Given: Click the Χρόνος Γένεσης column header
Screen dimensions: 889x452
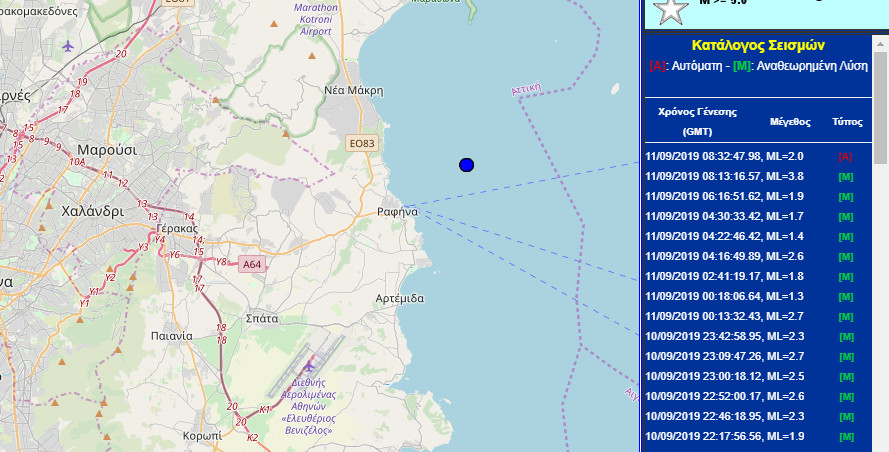Looking at the screenshot, I should [x=697, y=121].
